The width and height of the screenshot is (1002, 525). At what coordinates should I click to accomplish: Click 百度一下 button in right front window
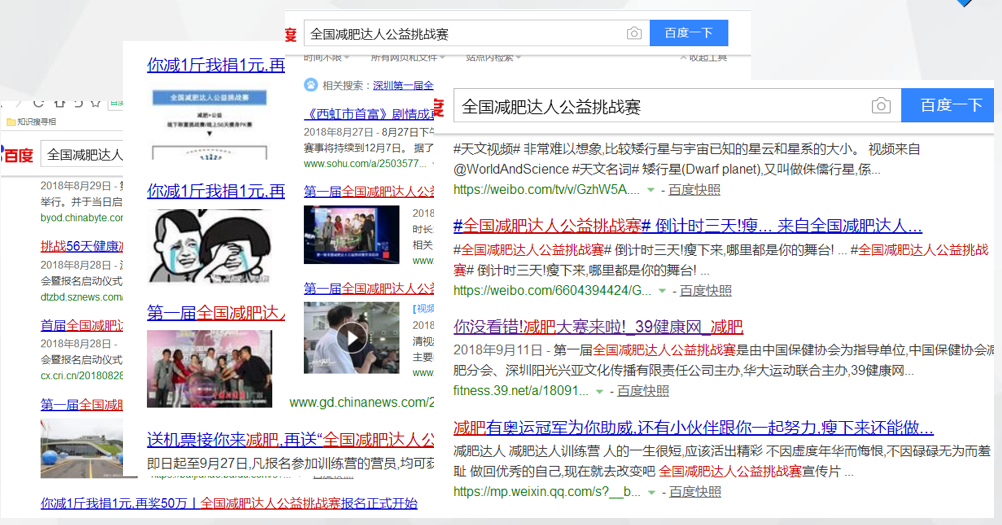click(950, 105)
